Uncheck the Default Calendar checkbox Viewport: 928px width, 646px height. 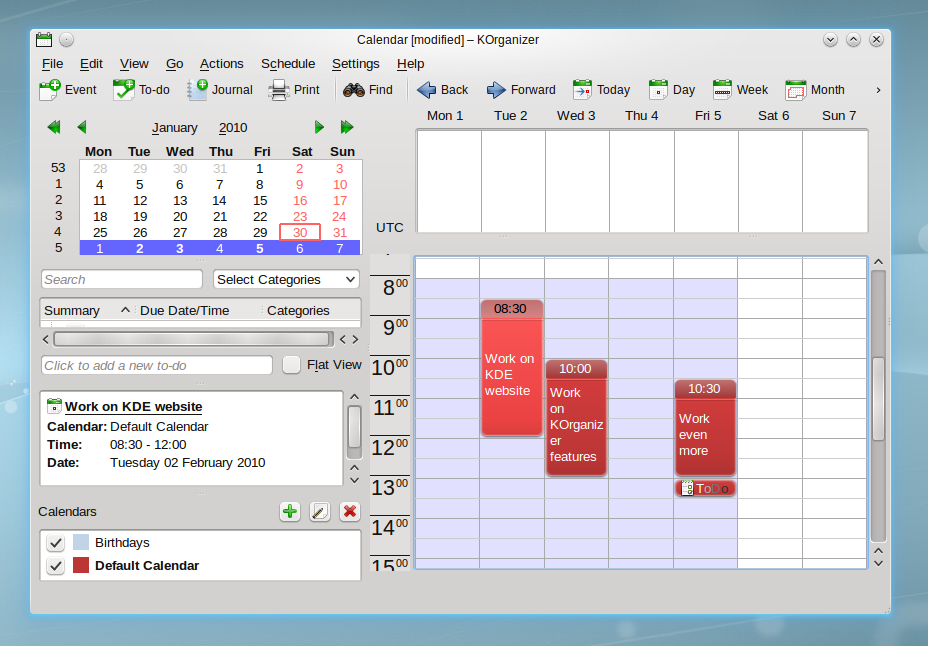click(x=56, y=566)
